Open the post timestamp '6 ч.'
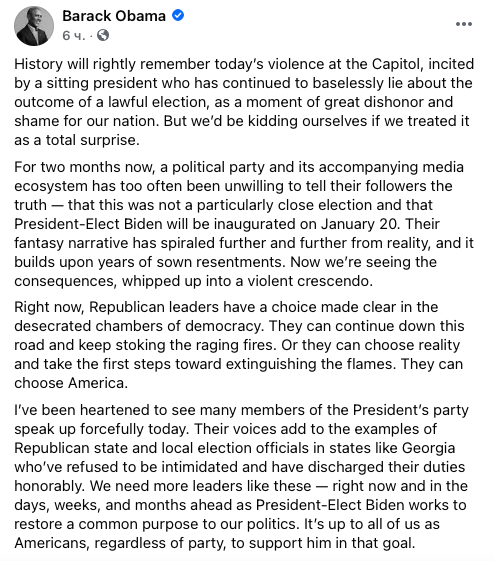 tap(74, 35)
